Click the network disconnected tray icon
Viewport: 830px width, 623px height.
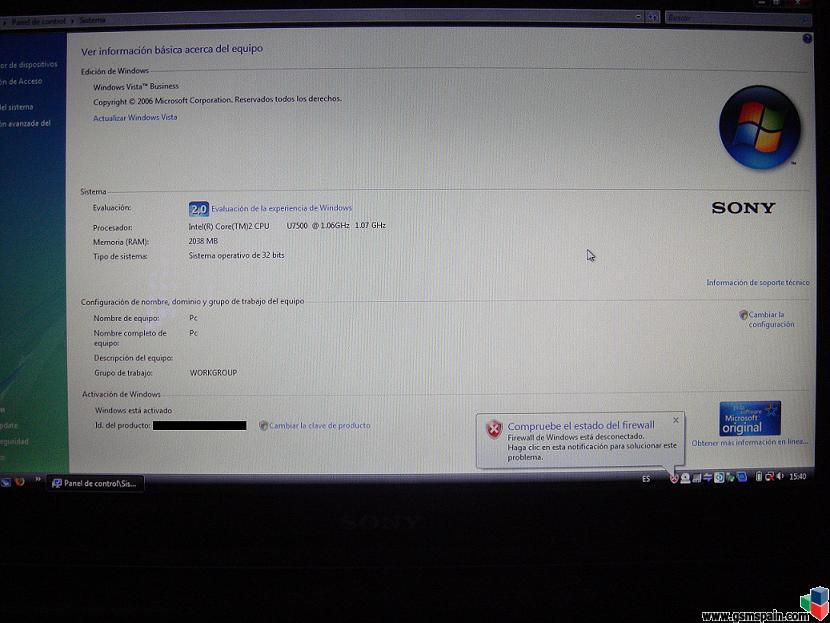tap(769, 476)
